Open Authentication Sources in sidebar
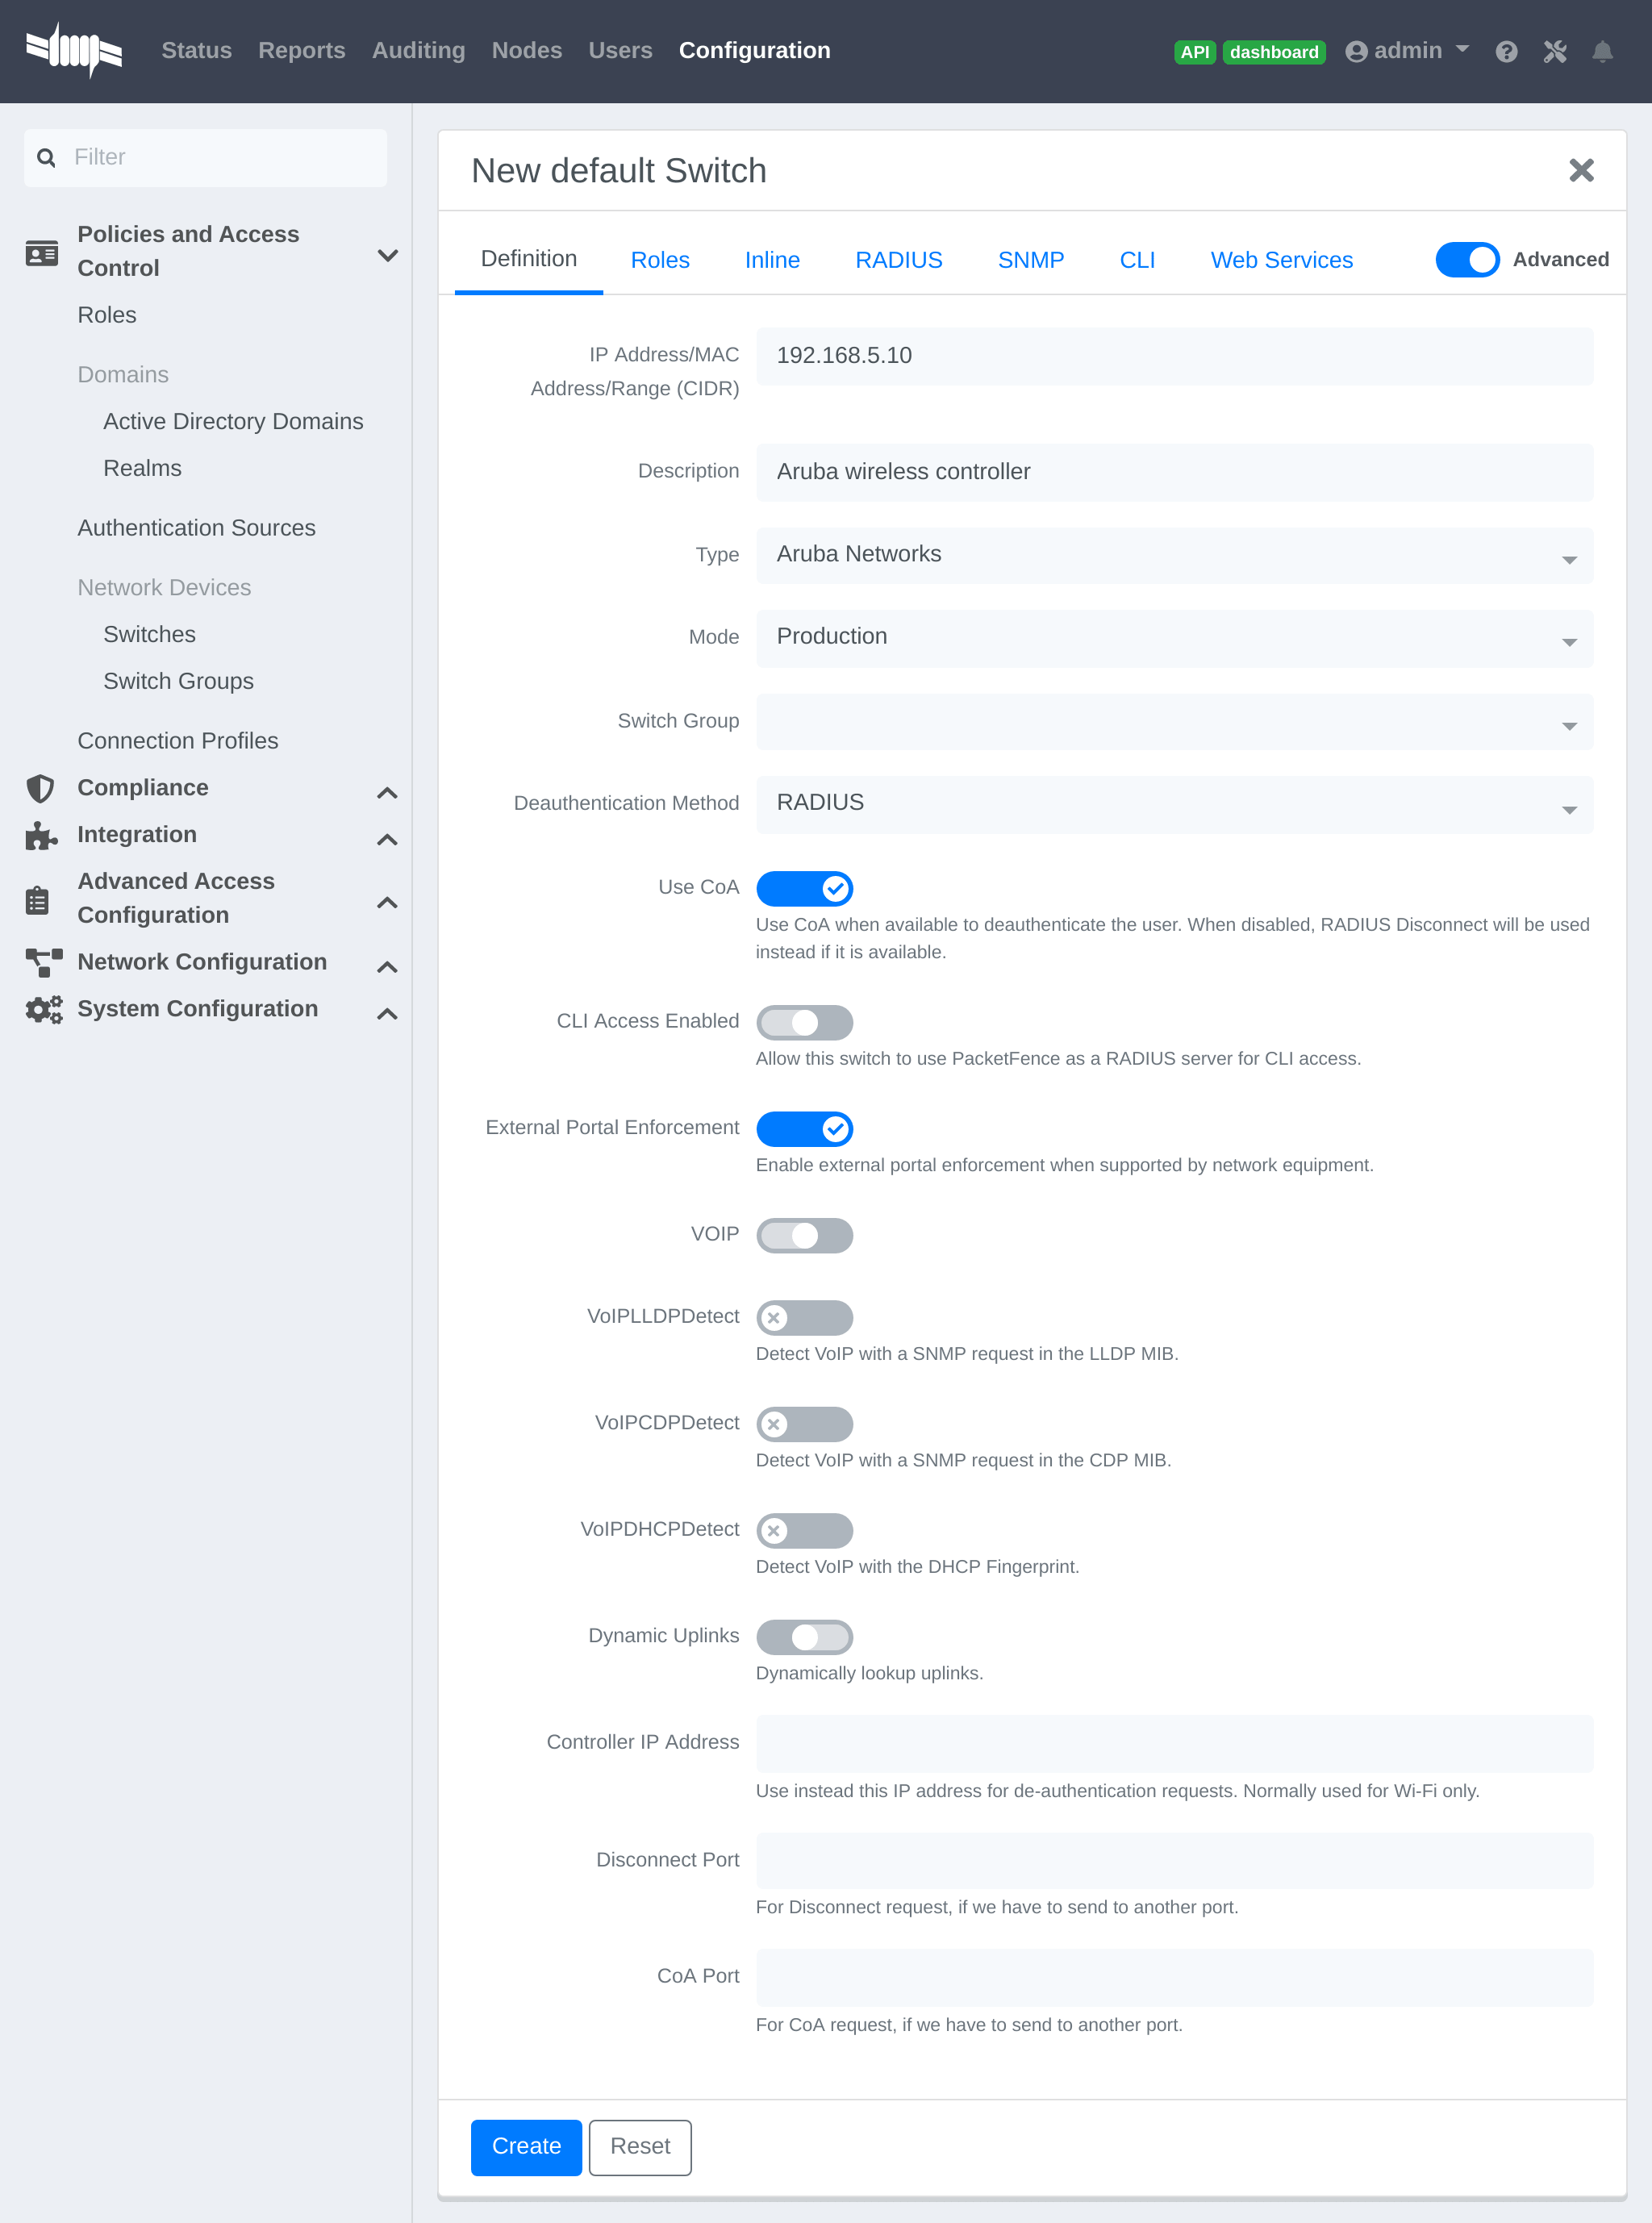The height and width of the screenshot is (2223, 1652). [x=196, y=528]
